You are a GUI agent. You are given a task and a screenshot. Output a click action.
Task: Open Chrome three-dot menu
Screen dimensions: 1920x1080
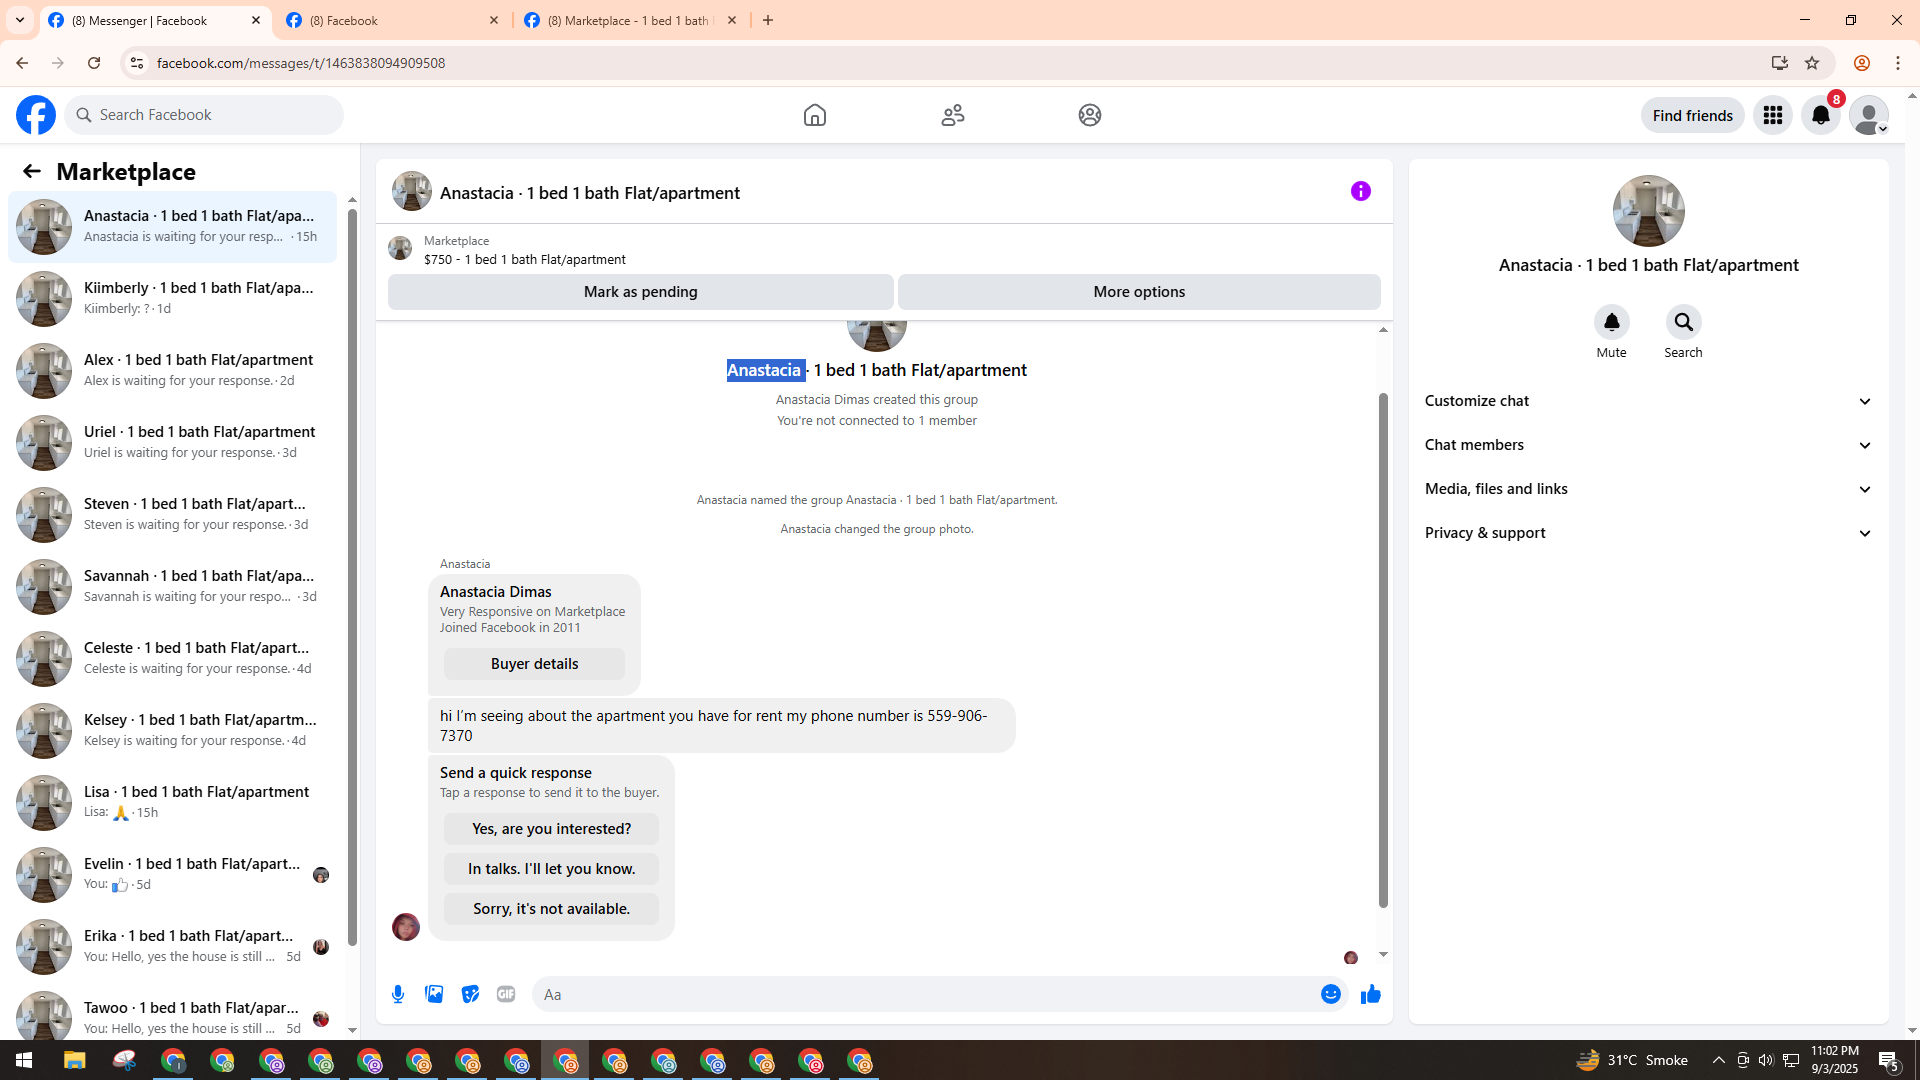point(1898,63)
